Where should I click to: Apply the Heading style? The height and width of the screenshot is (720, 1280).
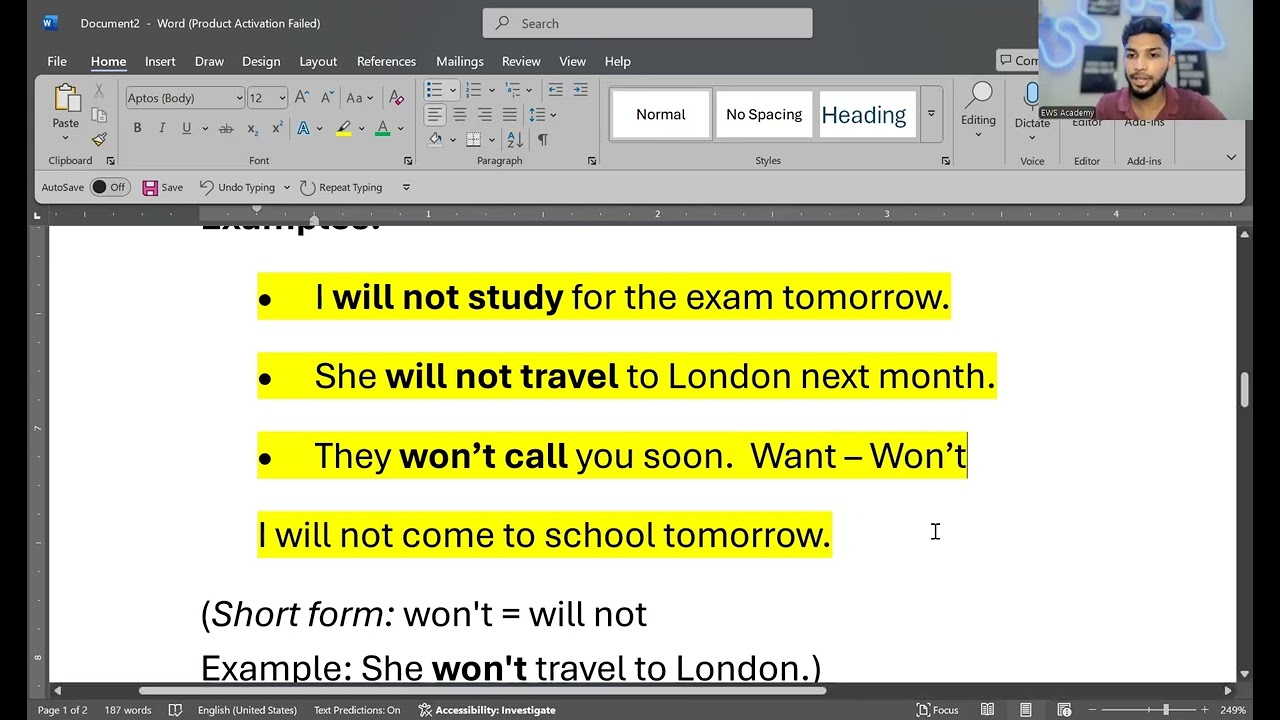[865, 114]
